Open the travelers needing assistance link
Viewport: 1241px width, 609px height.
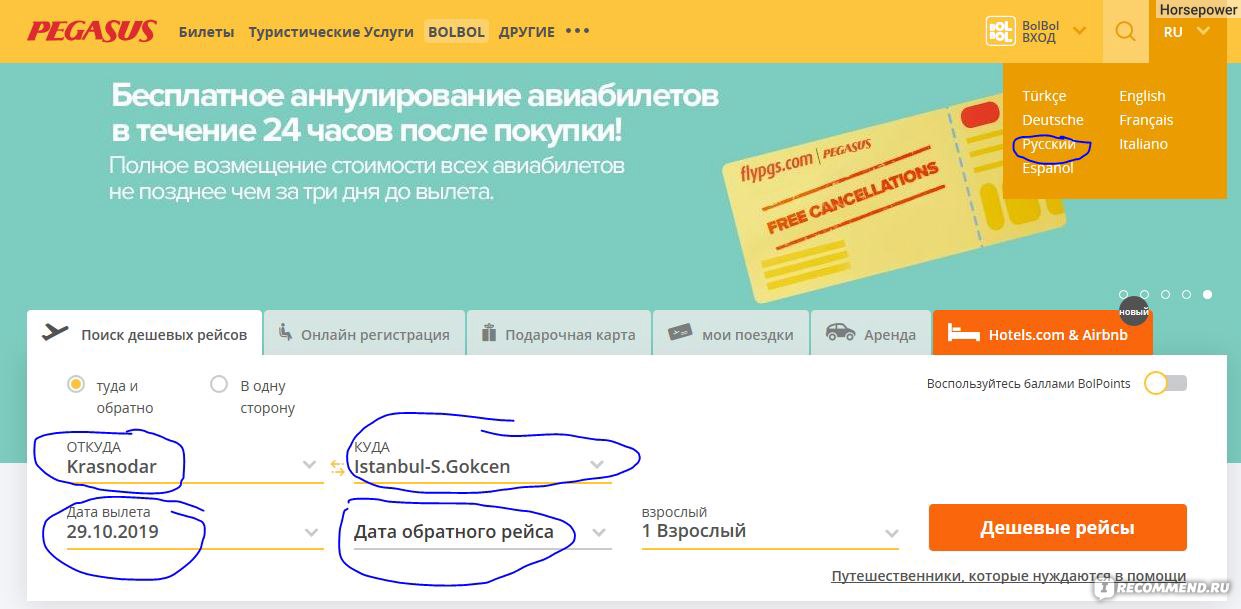tap(1008, 576)
